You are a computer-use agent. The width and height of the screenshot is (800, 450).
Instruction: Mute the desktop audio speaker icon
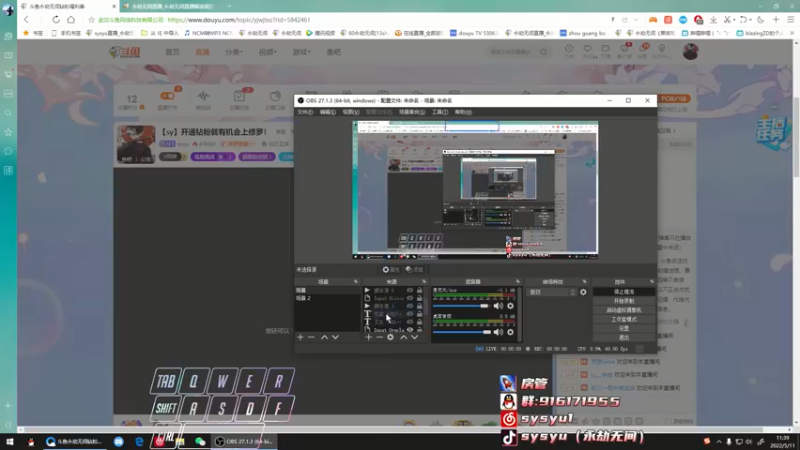point(498,332)
